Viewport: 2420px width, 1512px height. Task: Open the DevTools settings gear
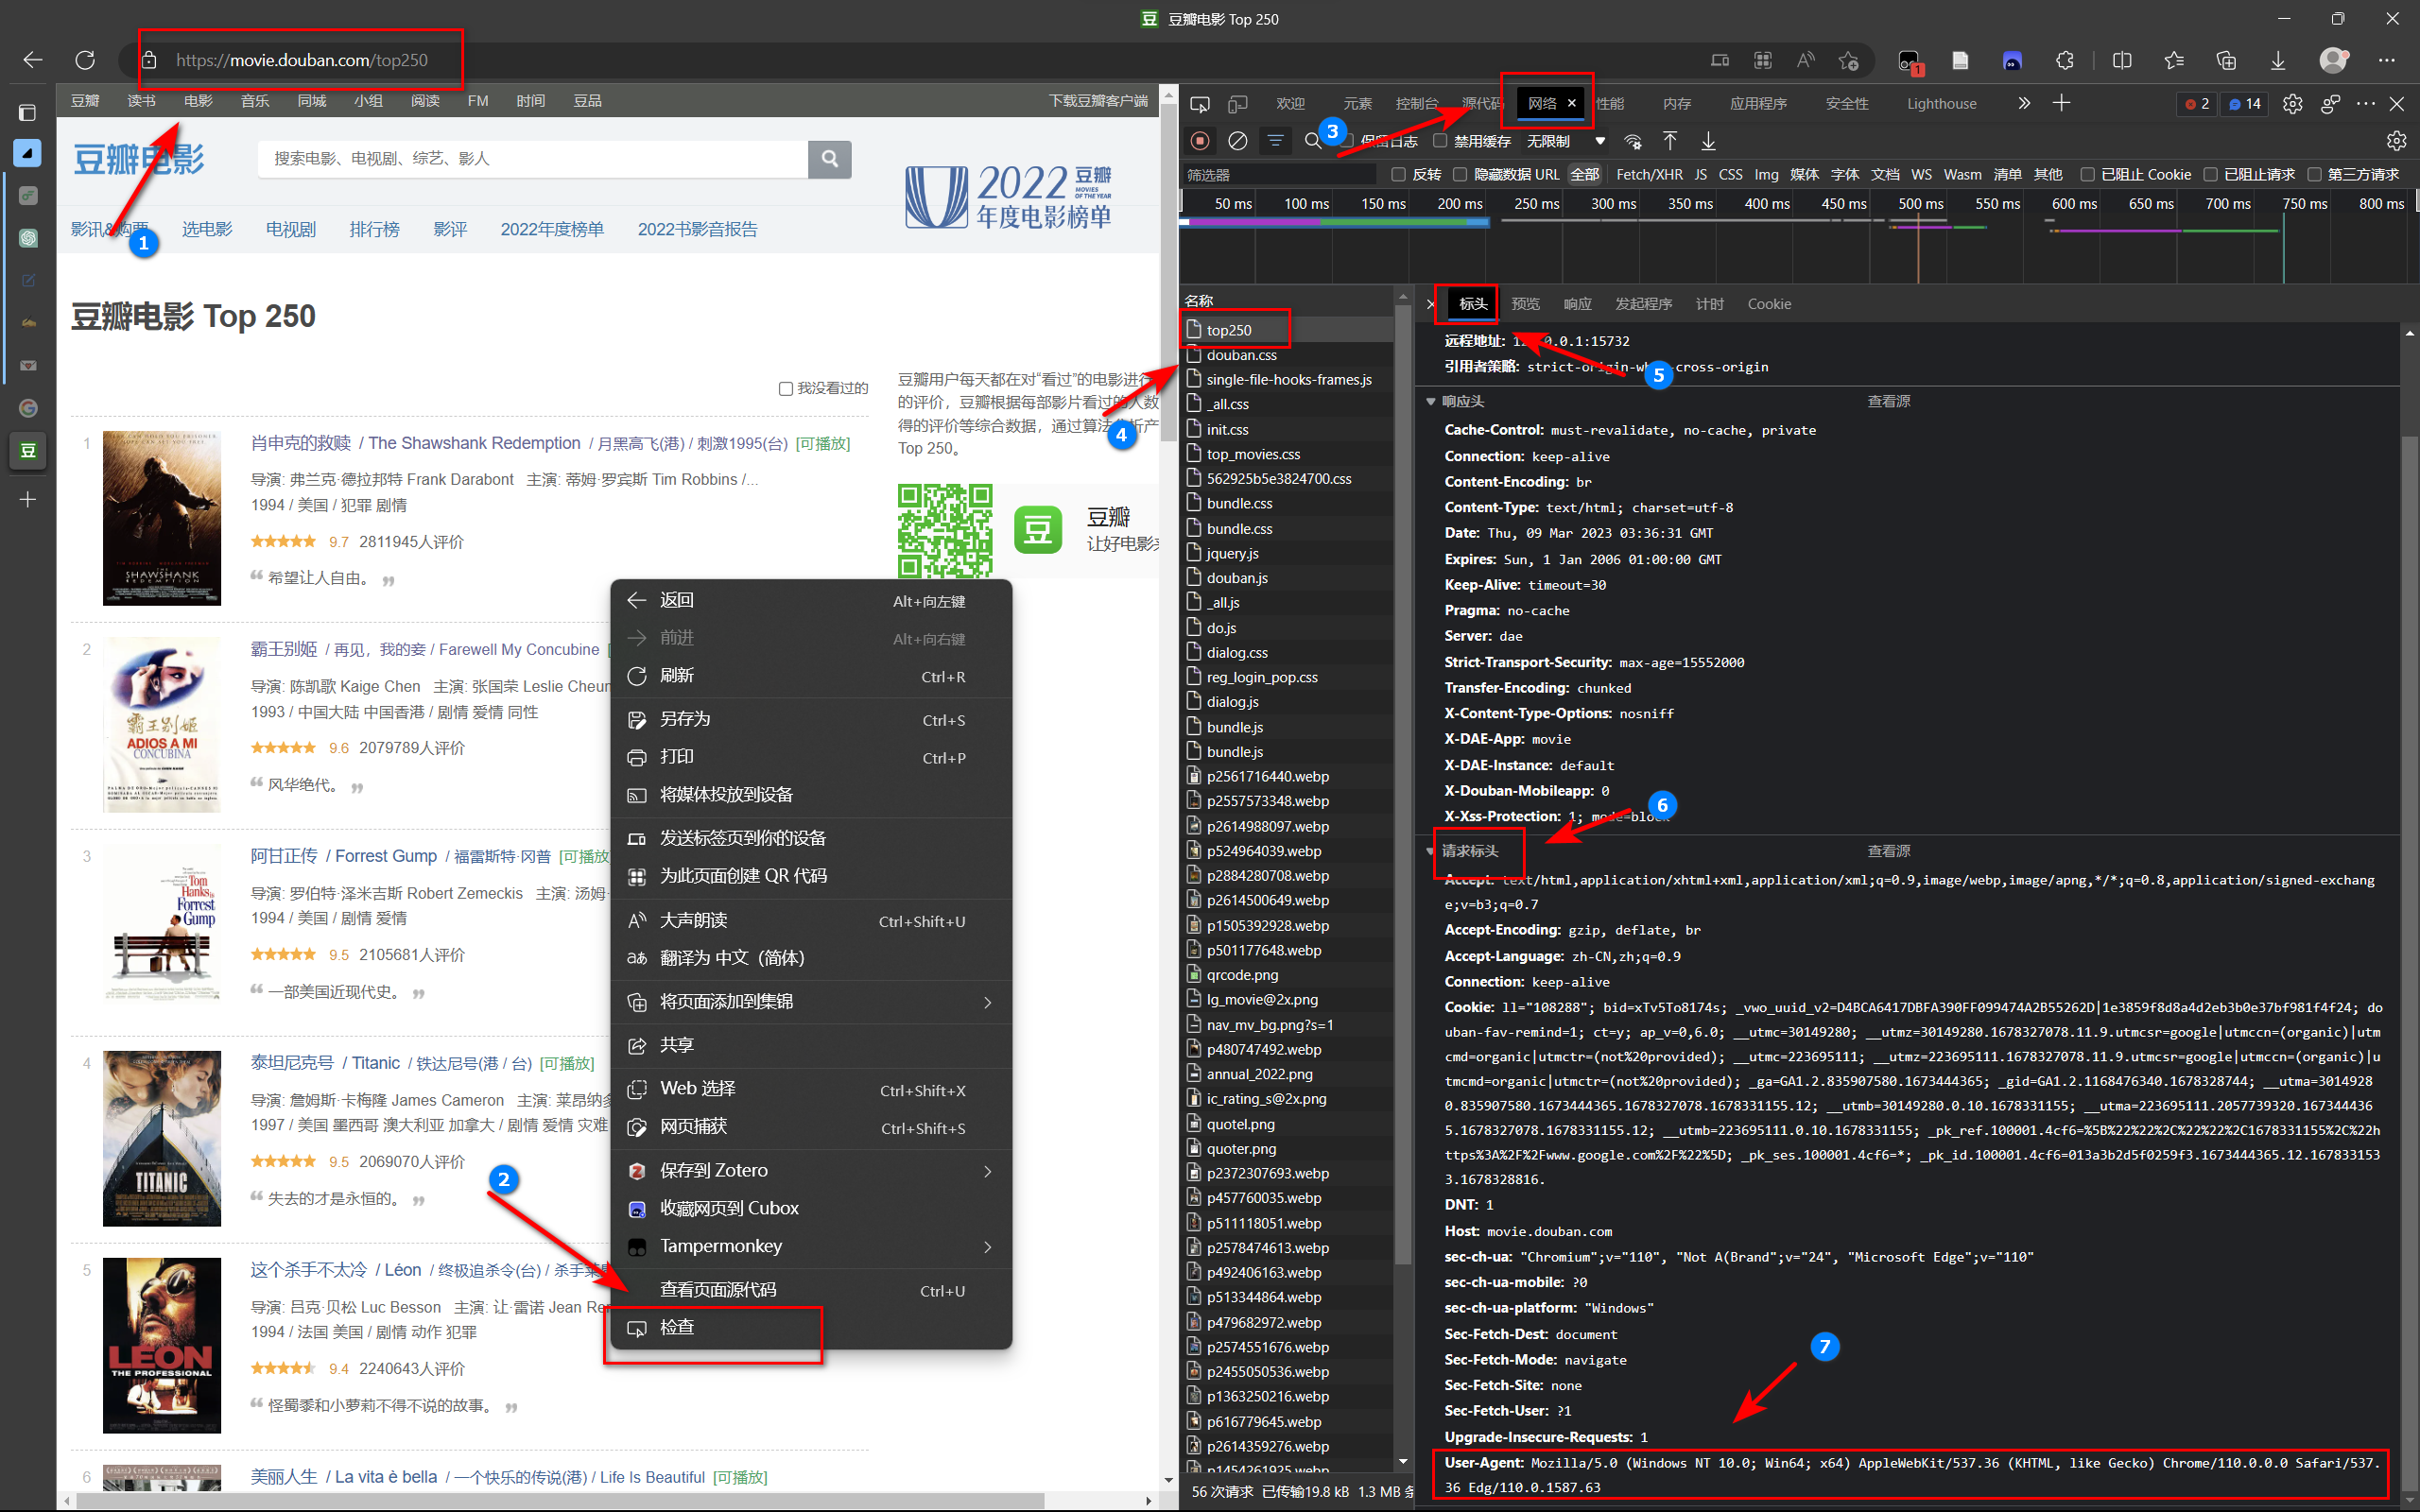2293,104
